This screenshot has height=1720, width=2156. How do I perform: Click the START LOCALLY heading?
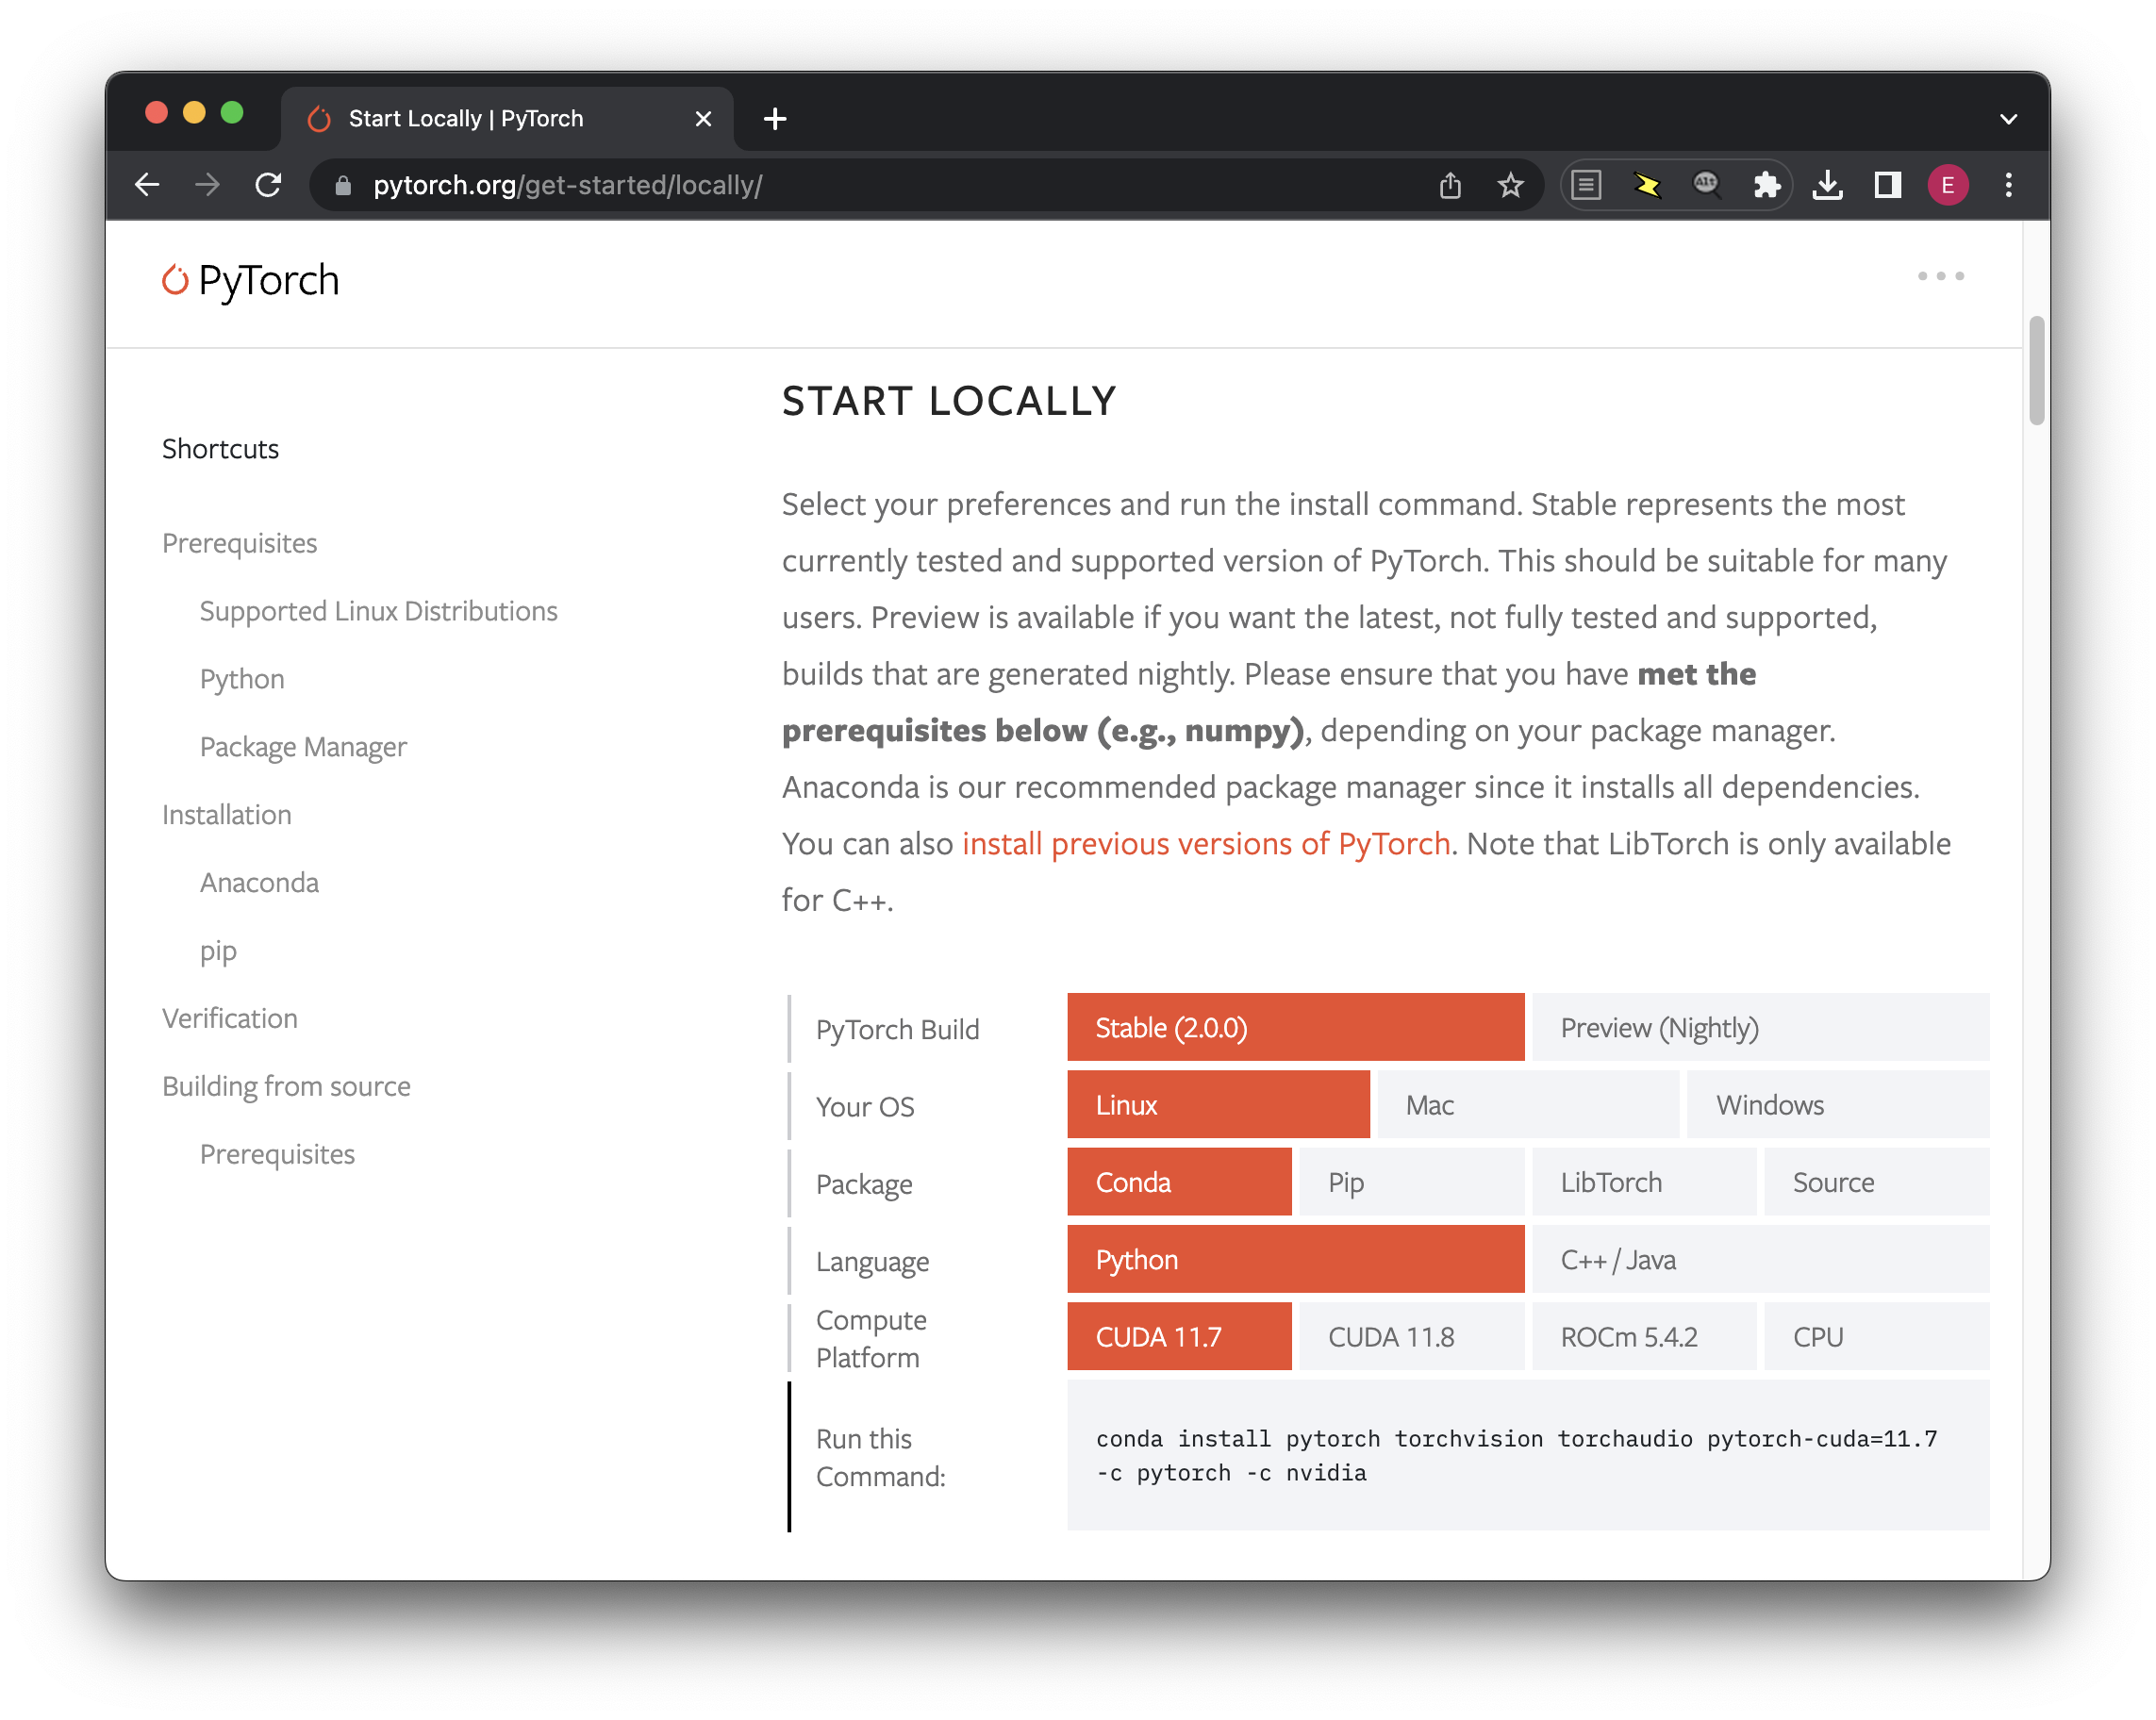(x=948, y=401)
